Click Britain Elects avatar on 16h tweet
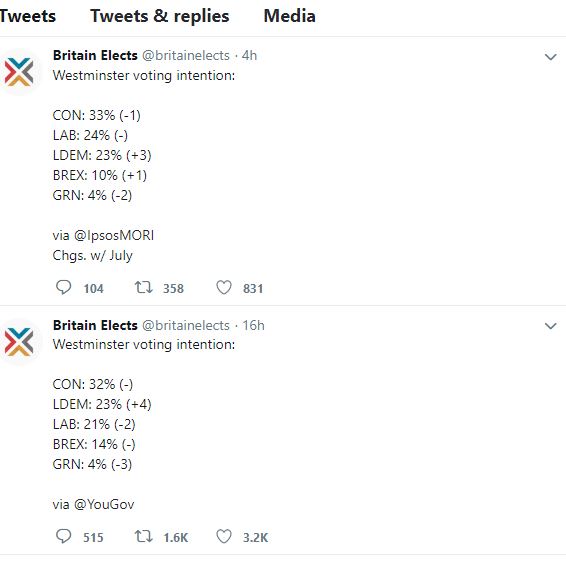 click(19, 341)
